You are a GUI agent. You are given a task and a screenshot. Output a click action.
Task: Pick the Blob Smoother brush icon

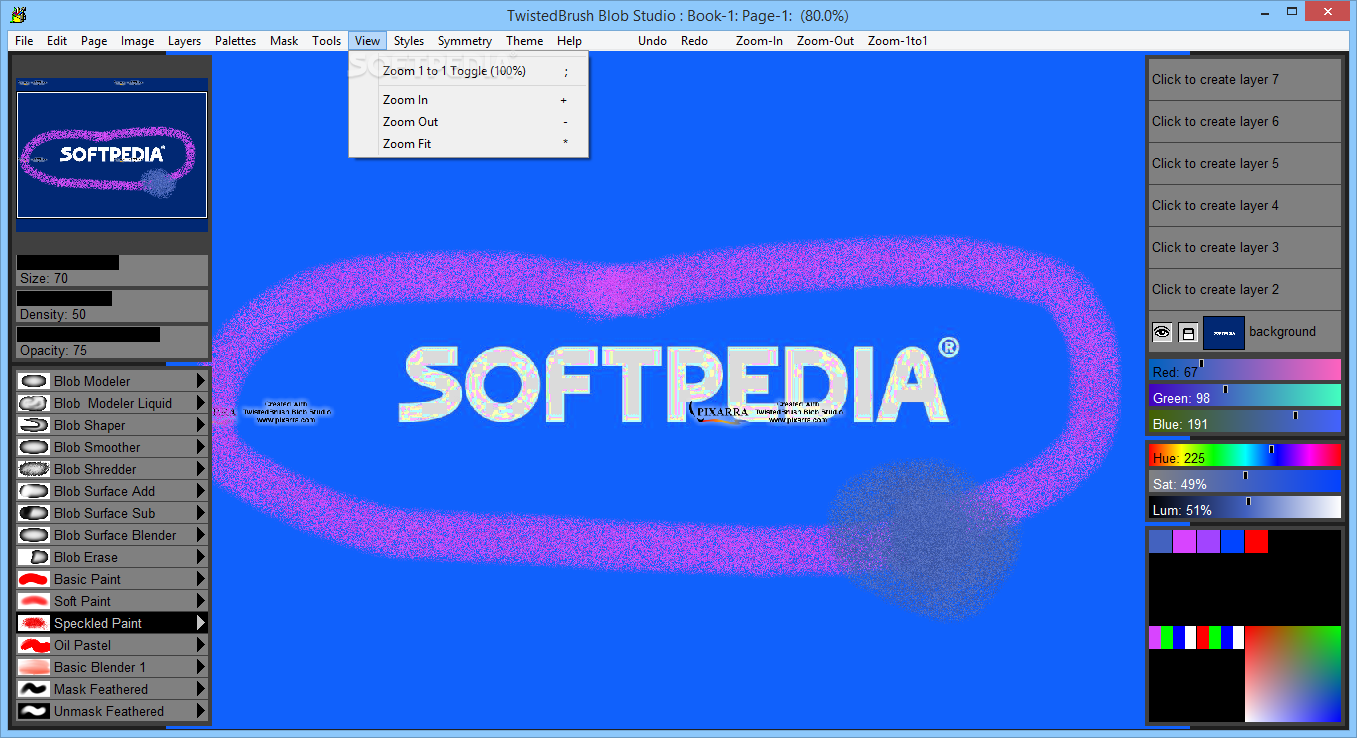[34, 447]
